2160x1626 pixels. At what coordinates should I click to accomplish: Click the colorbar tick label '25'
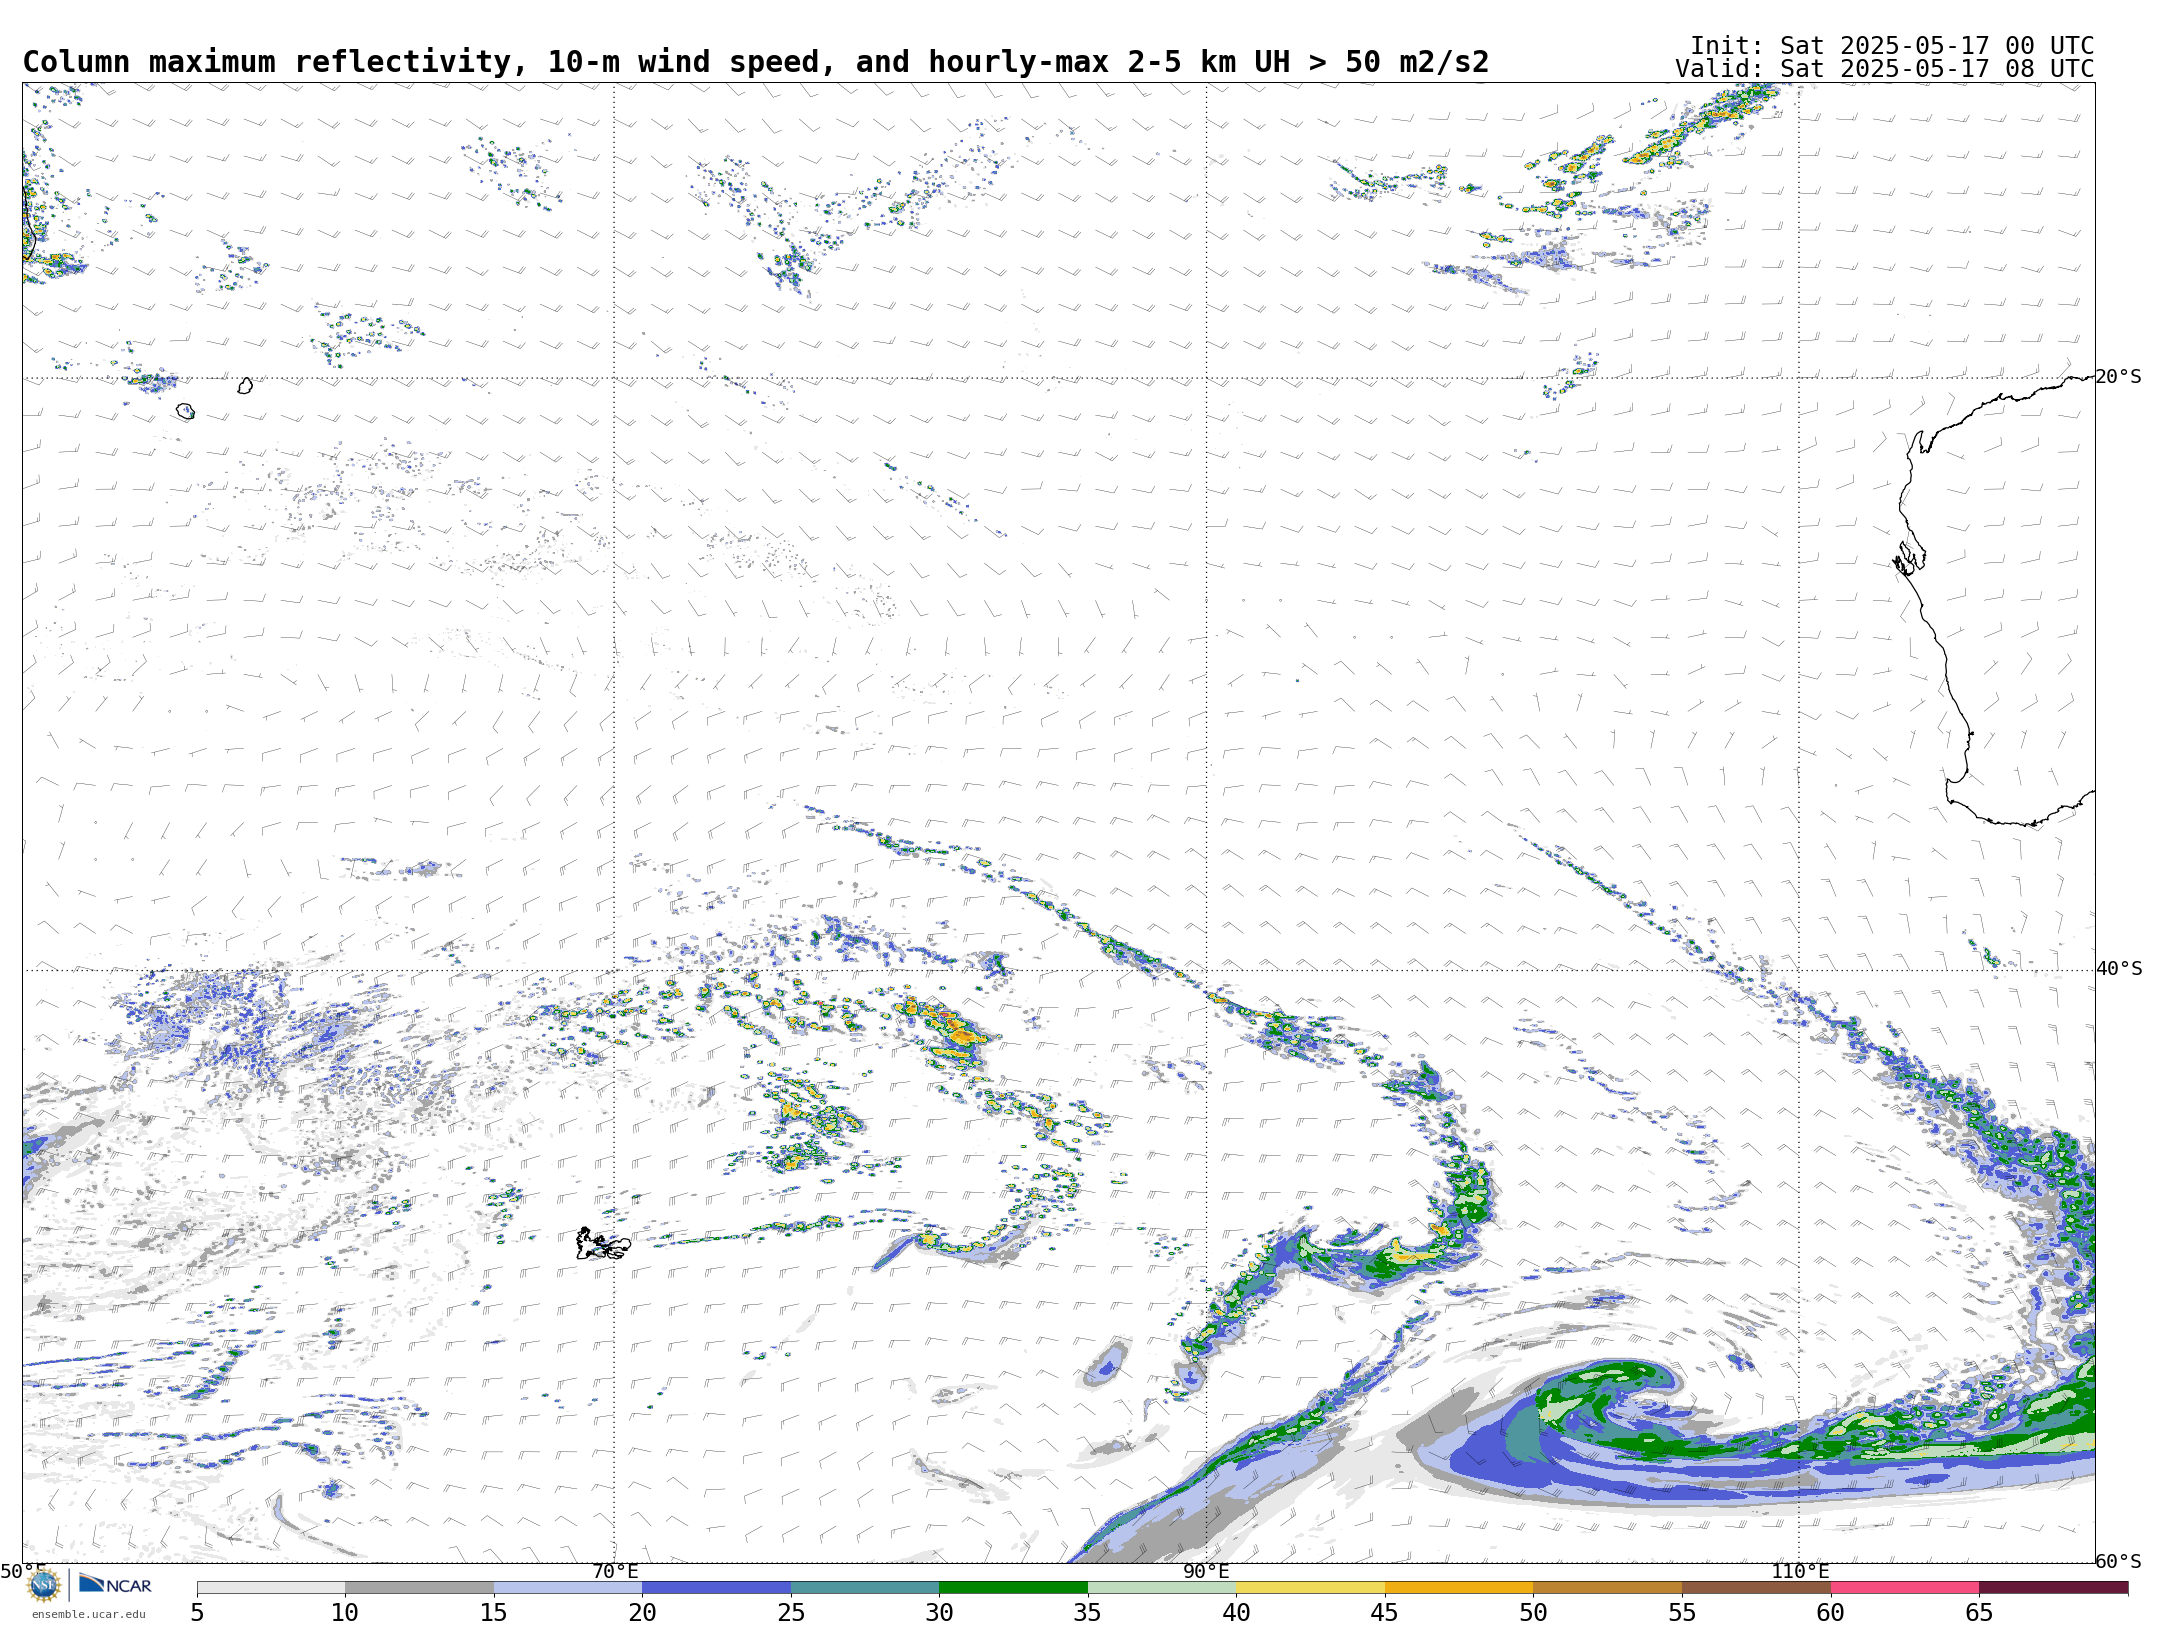[791, 1612]
